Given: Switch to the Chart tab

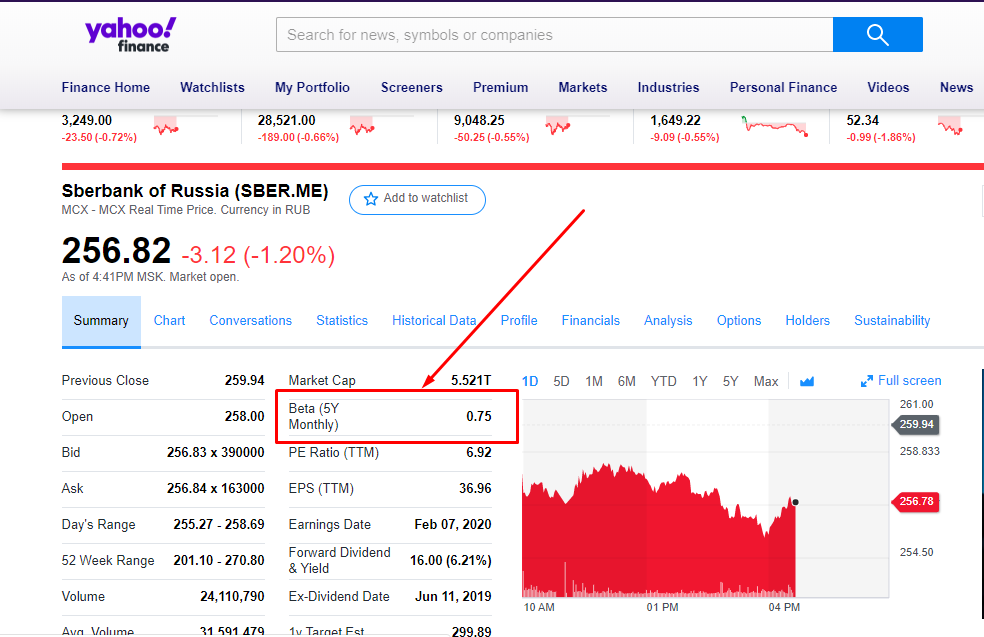Looking at the screenshot, I should [169, 321].
